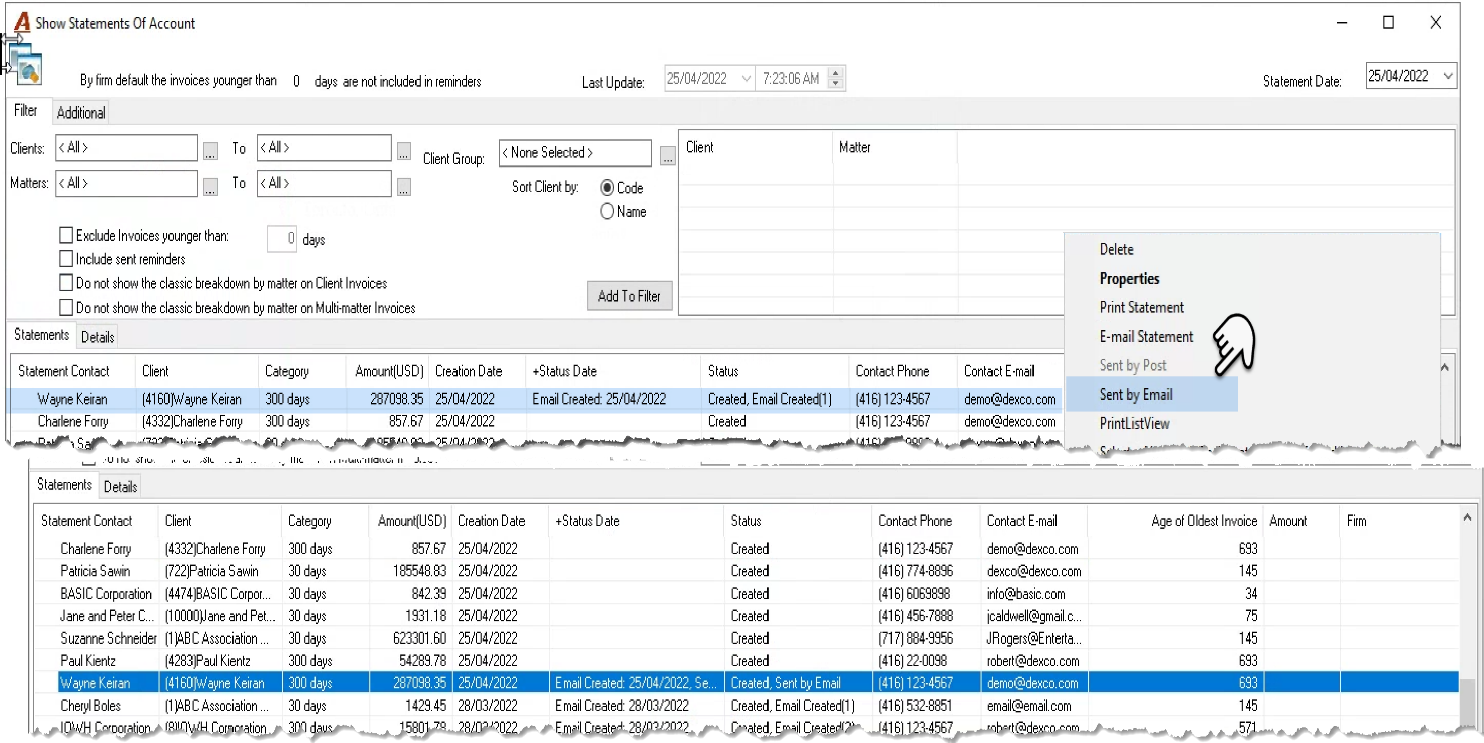Select the Filter tab
This screenshot has height=743, width=1484.
pos(26,111)
